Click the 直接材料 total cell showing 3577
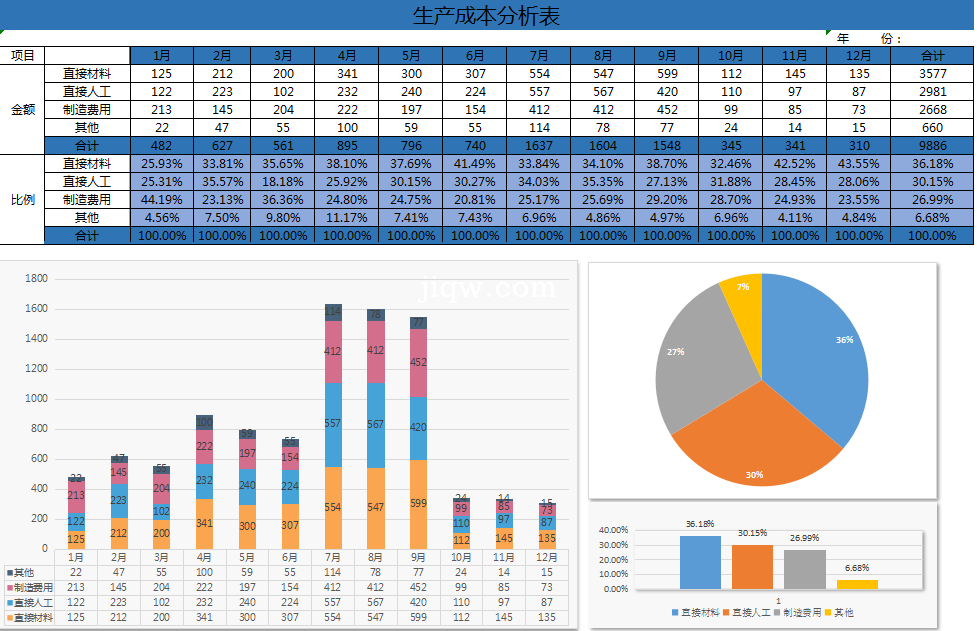Screen dimensions: 977x631 pyautogui.click(x=932, y=73)
